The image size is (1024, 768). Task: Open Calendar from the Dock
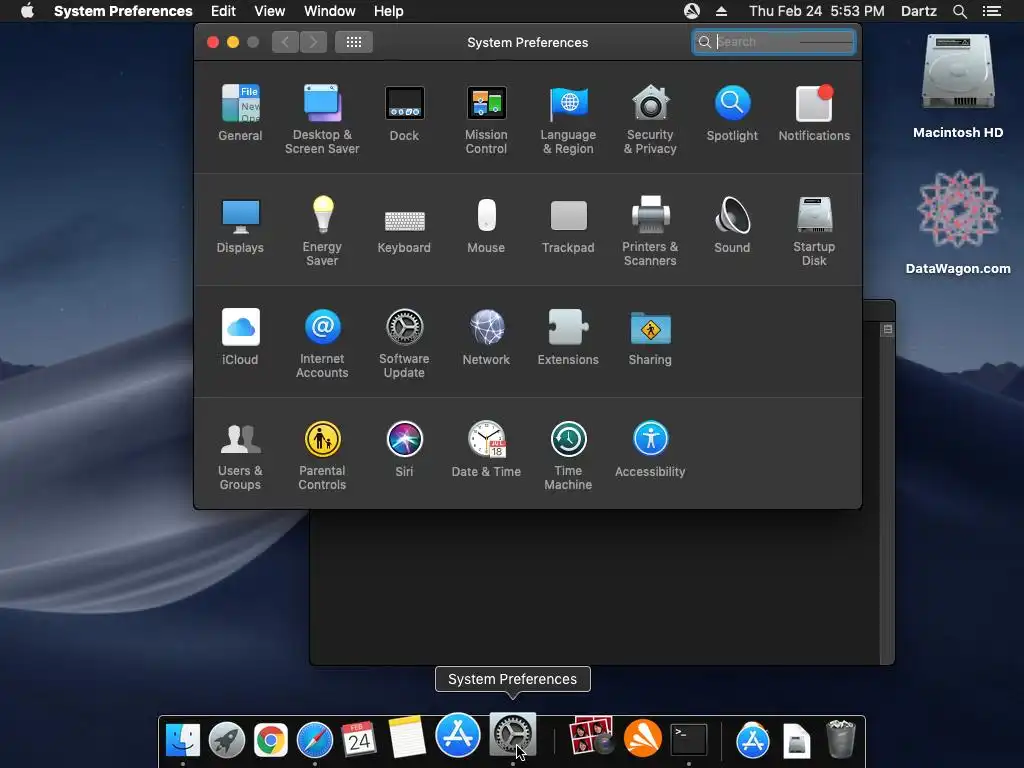click(359, 739)
